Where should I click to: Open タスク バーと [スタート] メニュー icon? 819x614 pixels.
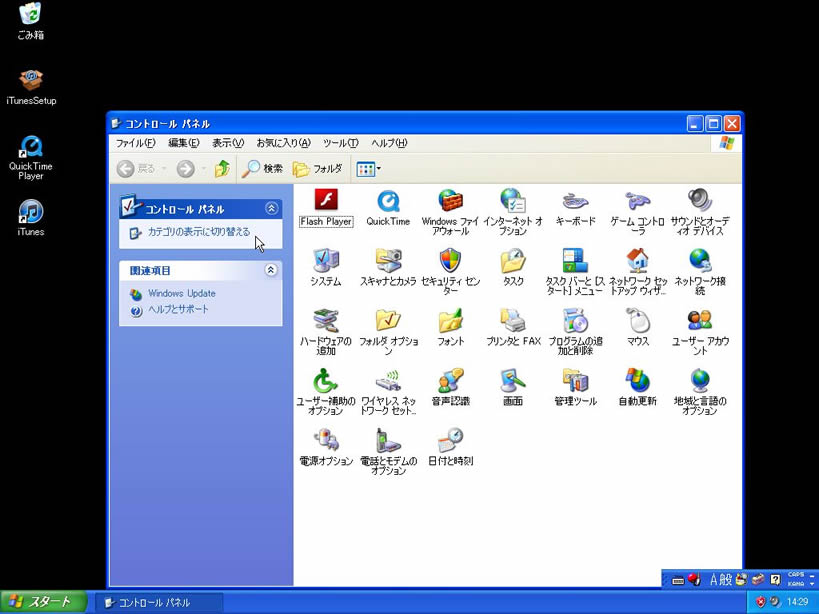coord(575,272)
